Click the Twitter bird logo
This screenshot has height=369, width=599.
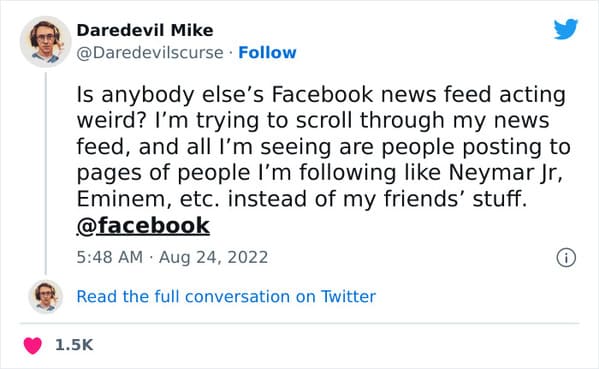566,29
